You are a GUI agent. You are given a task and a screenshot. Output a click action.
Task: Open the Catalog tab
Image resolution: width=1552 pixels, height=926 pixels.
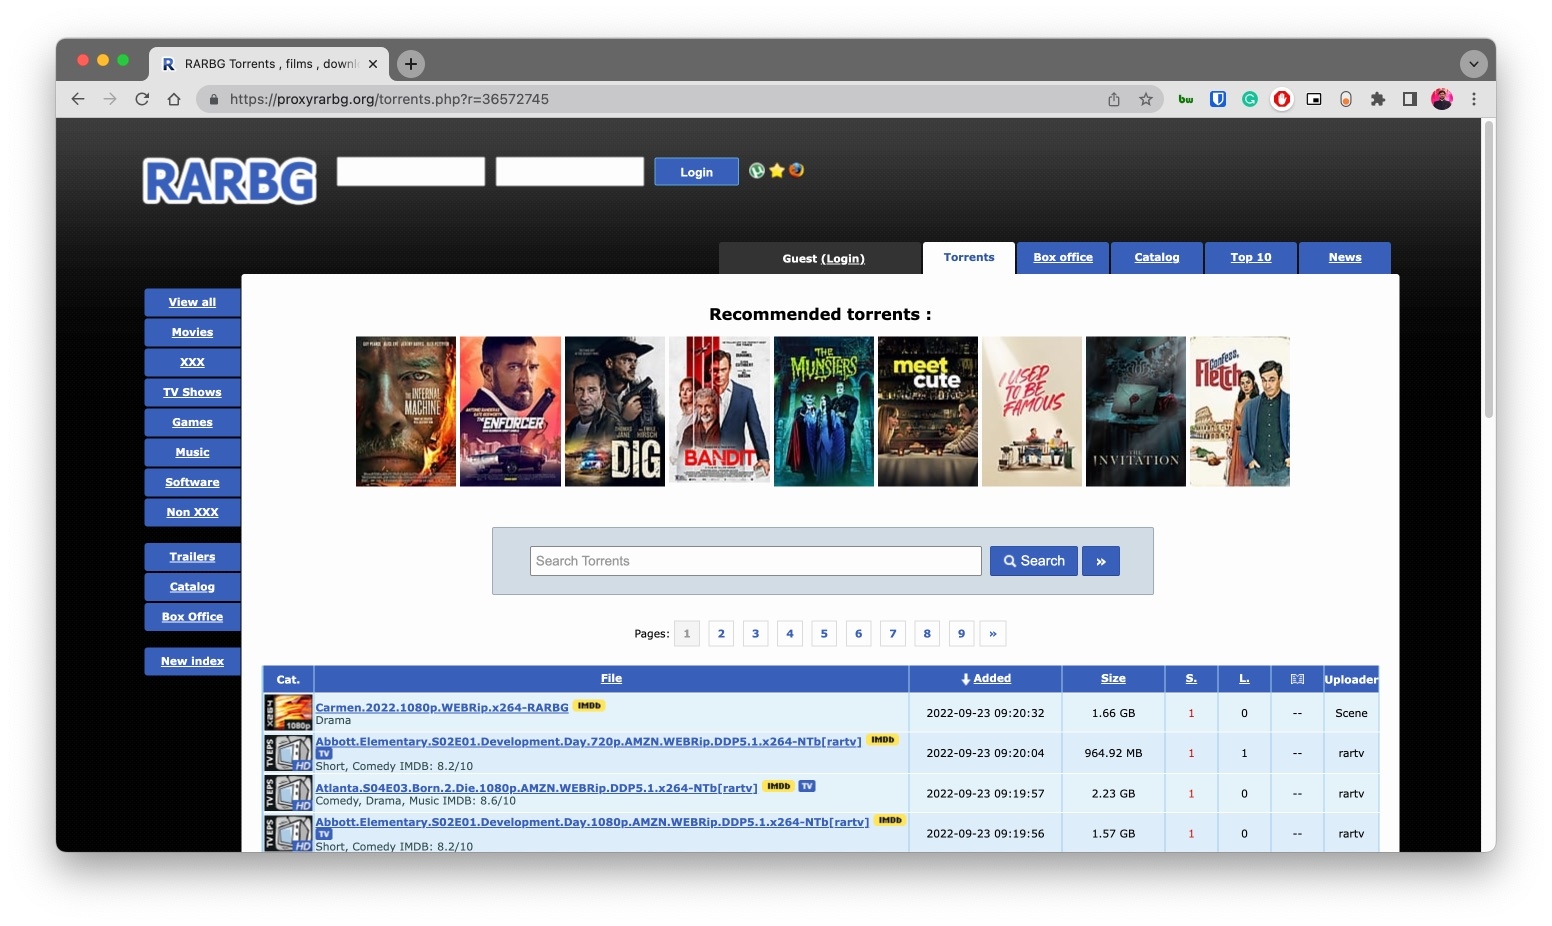(1157, 257)
